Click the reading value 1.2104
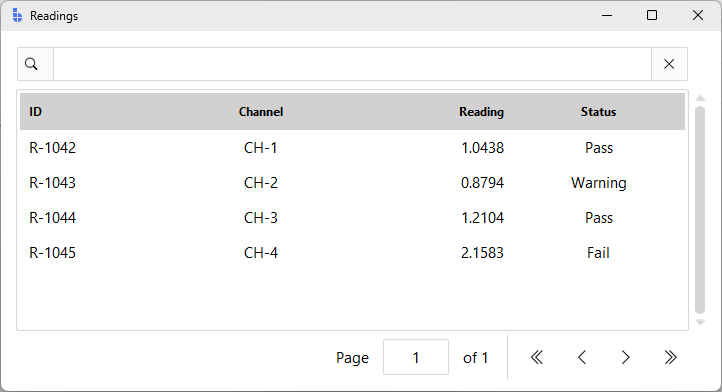The height and width of the screenshot is (392, 722). click(x=483, y=218)
